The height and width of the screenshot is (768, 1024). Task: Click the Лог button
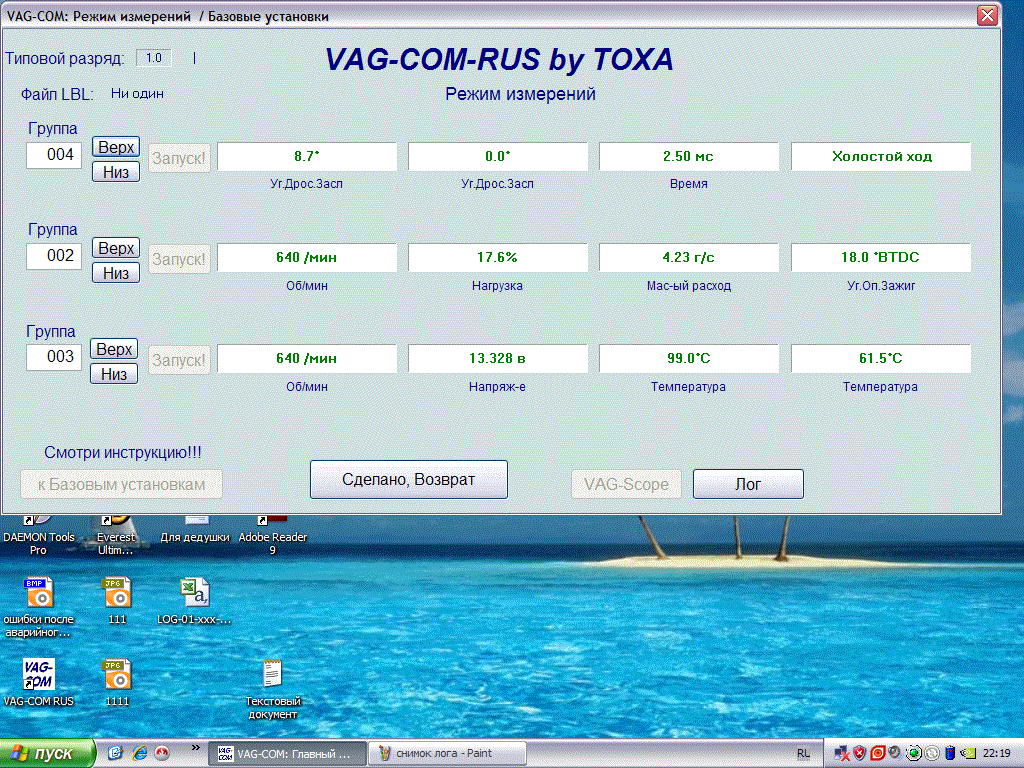[x=748, y=484]
